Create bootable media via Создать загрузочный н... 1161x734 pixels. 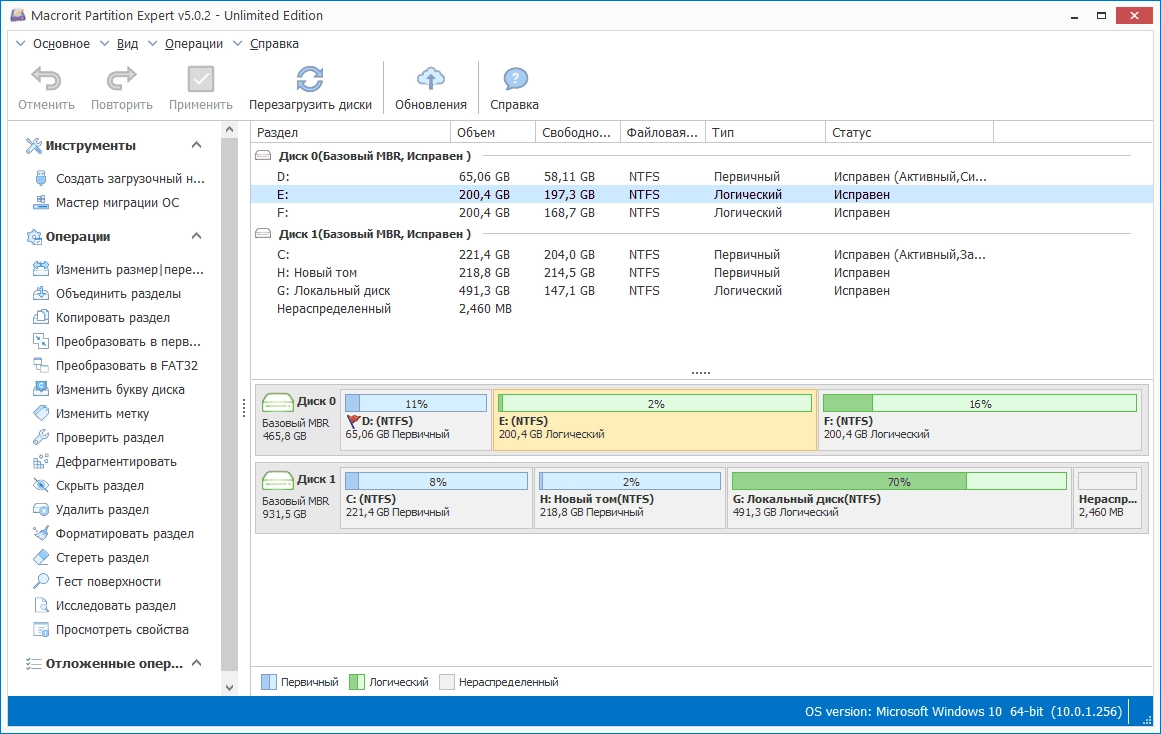tap(120, 179)
